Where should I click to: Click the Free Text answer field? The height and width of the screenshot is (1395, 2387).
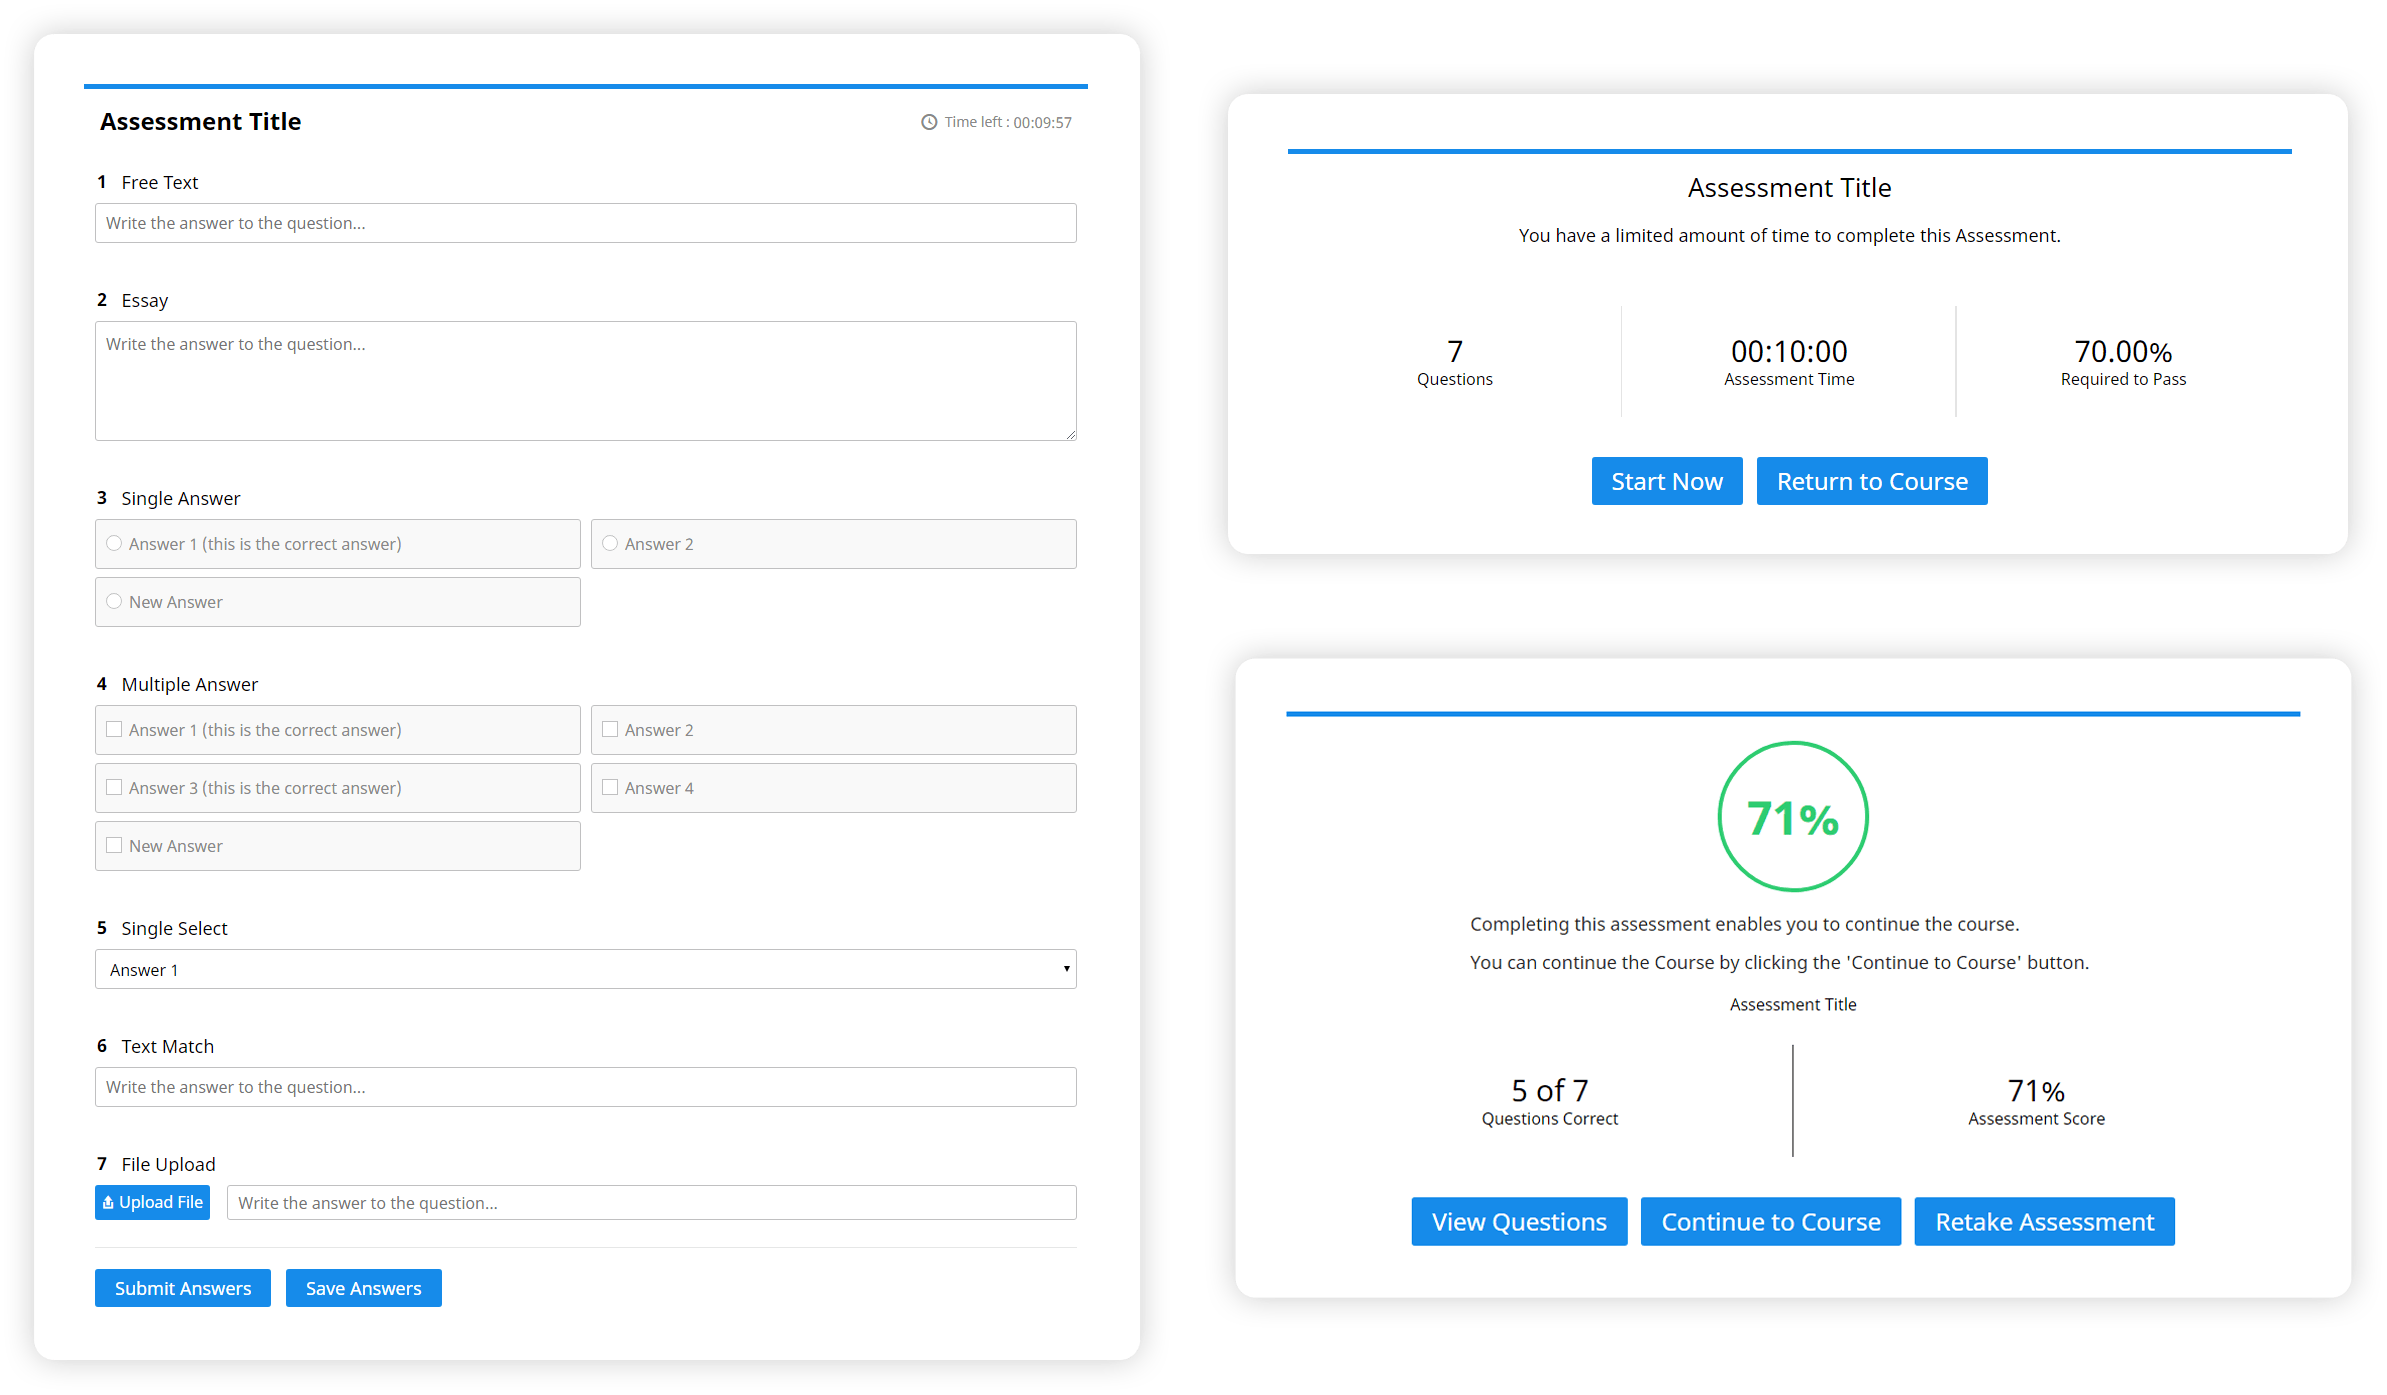585,223
